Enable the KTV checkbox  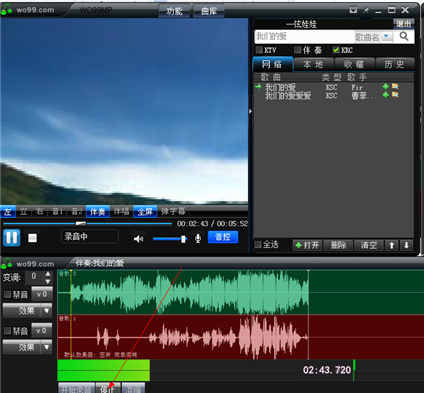[259, 50]
